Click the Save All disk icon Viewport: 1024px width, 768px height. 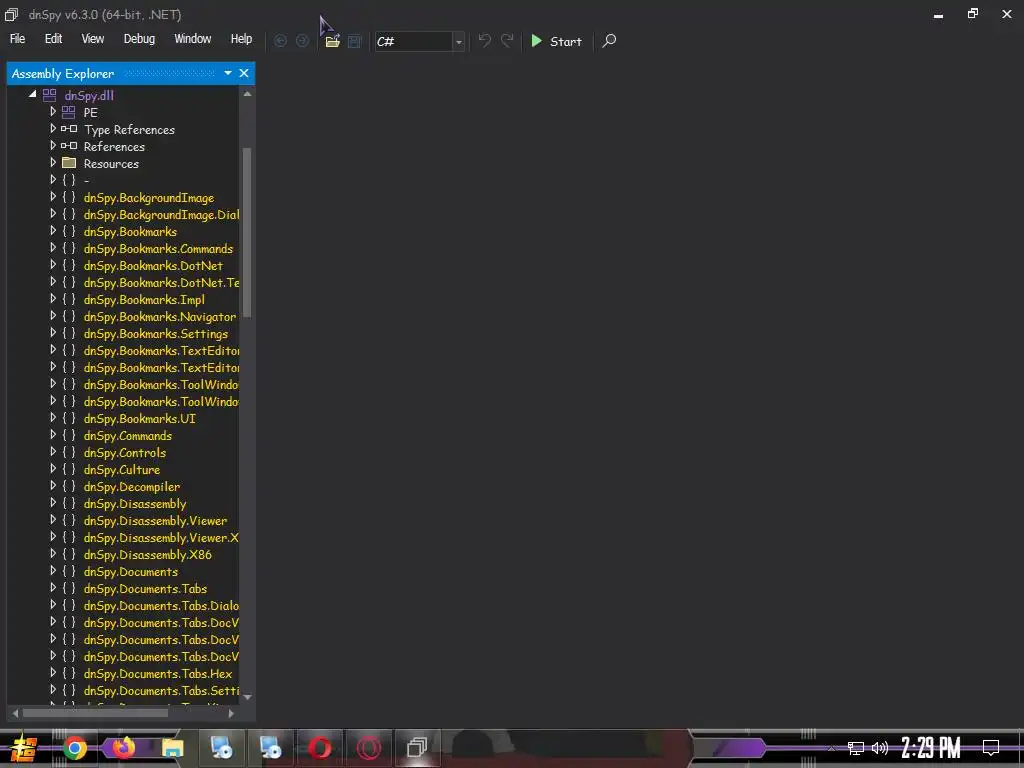tap(355, 41)
